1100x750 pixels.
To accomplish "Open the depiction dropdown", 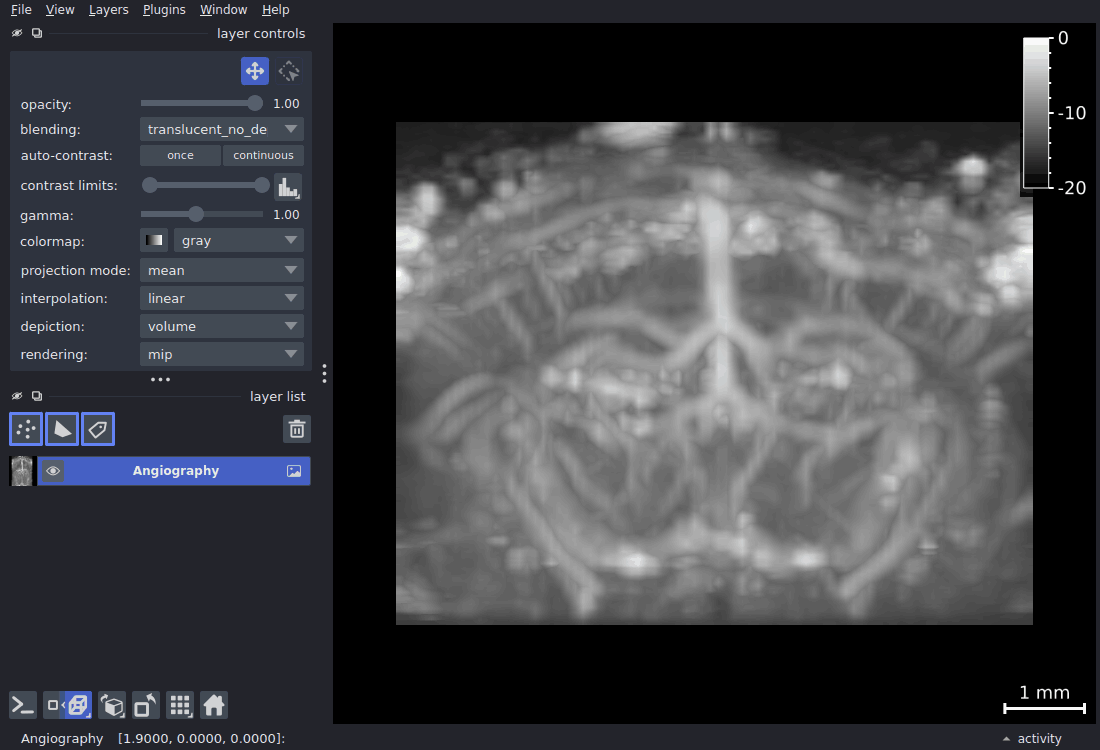I will pos(222,326).
